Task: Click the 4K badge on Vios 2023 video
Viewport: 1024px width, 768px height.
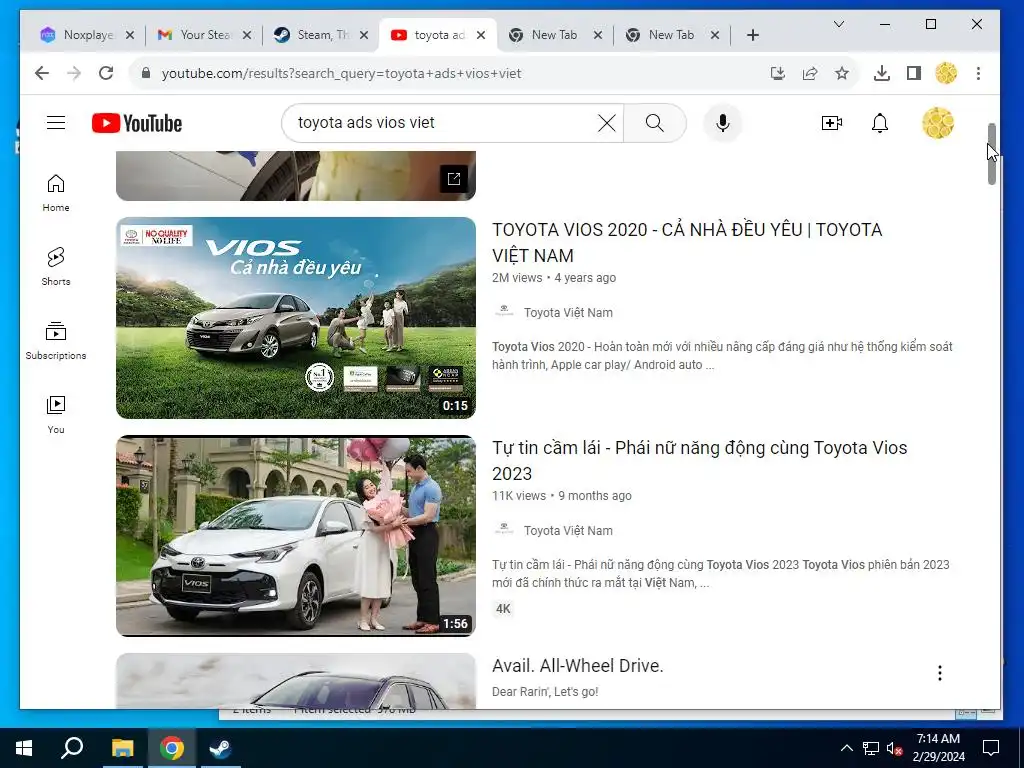Action: click(503, 609)
